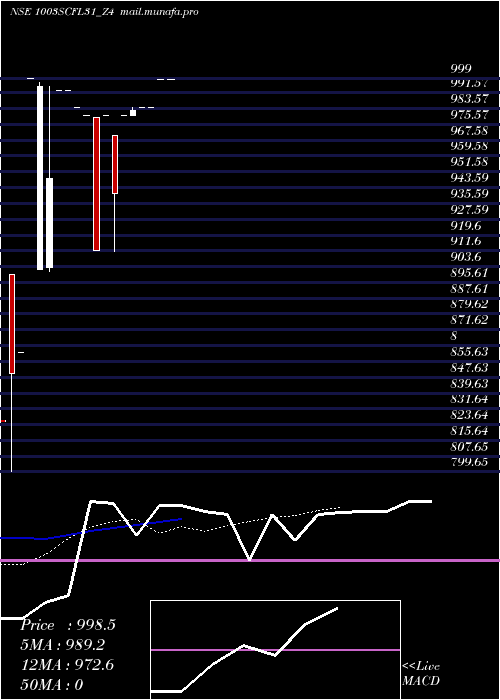Click the 855.63 axis label
Screen dimensions: 500x700
click(469, 351)
